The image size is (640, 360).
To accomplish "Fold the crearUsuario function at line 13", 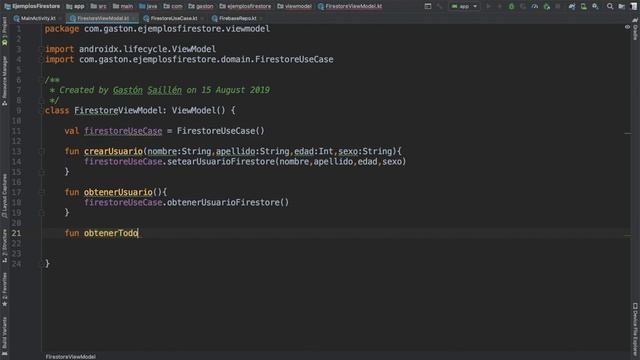I will click(x=42, y=151).
